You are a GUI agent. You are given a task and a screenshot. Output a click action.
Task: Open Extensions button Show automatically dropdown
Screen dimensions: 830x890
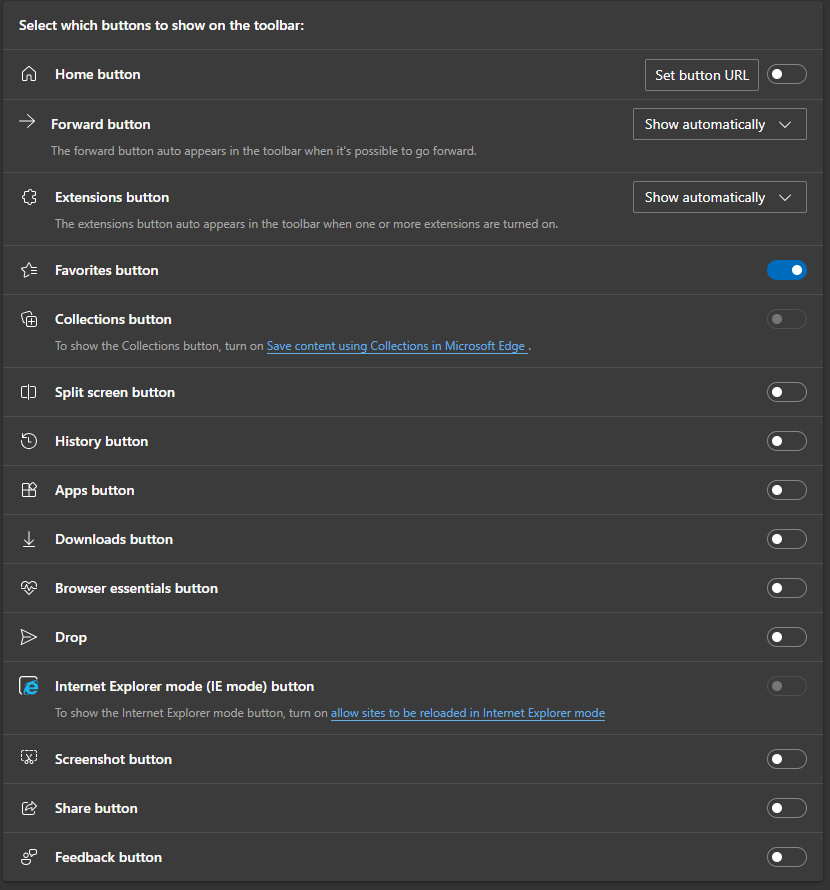click(x=719, y=197)
